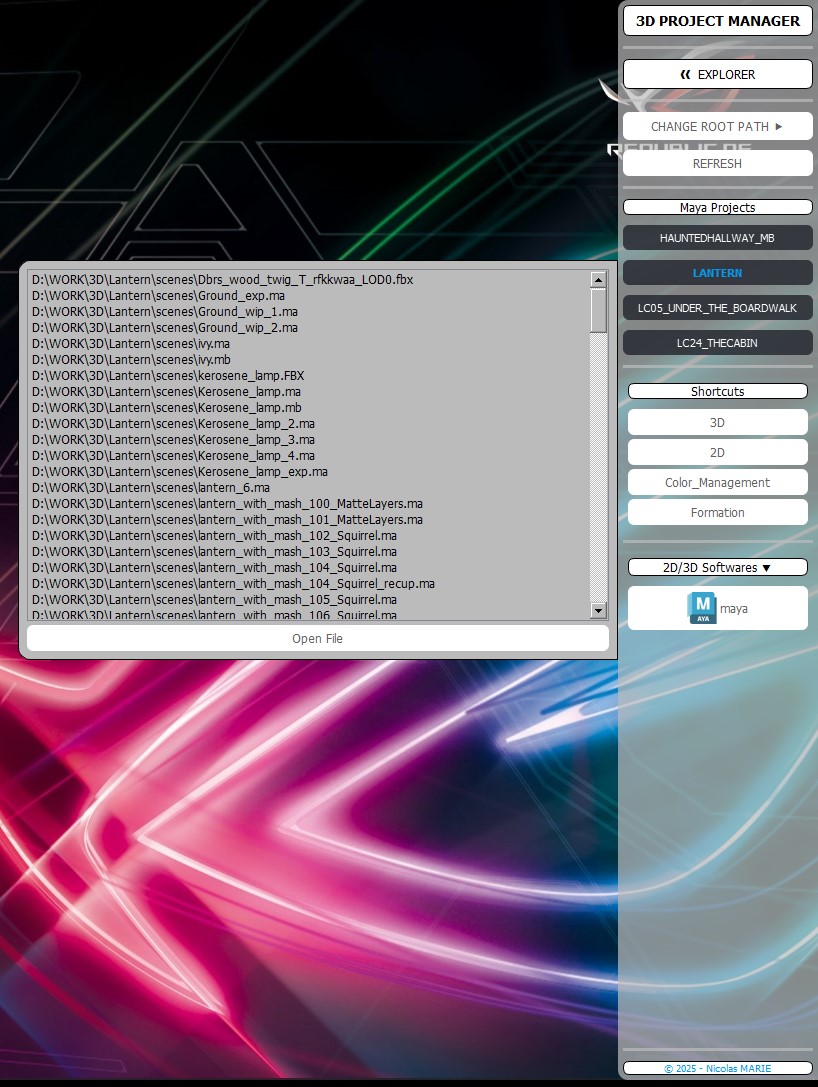
Task: Open the Formation shortcut
Action: coord(717,513)
